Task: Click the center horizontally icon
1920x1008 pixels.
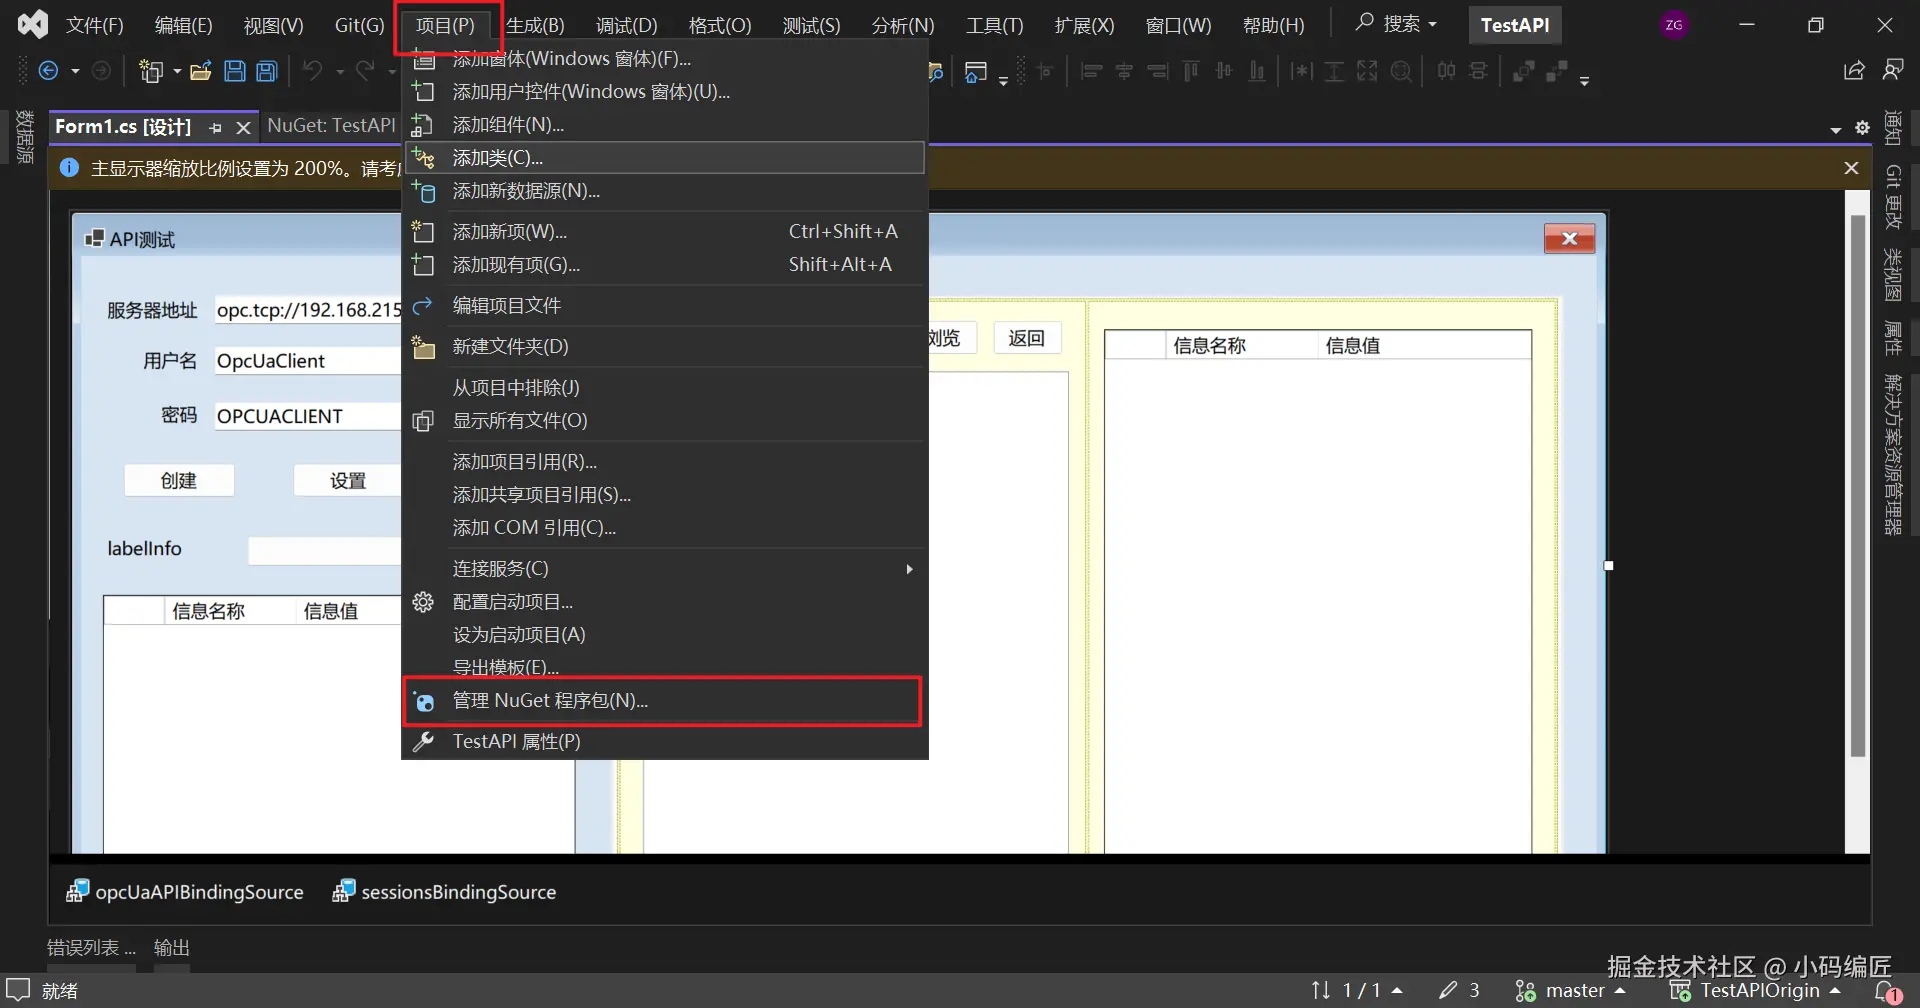Action: click(x=1446, y=71)
